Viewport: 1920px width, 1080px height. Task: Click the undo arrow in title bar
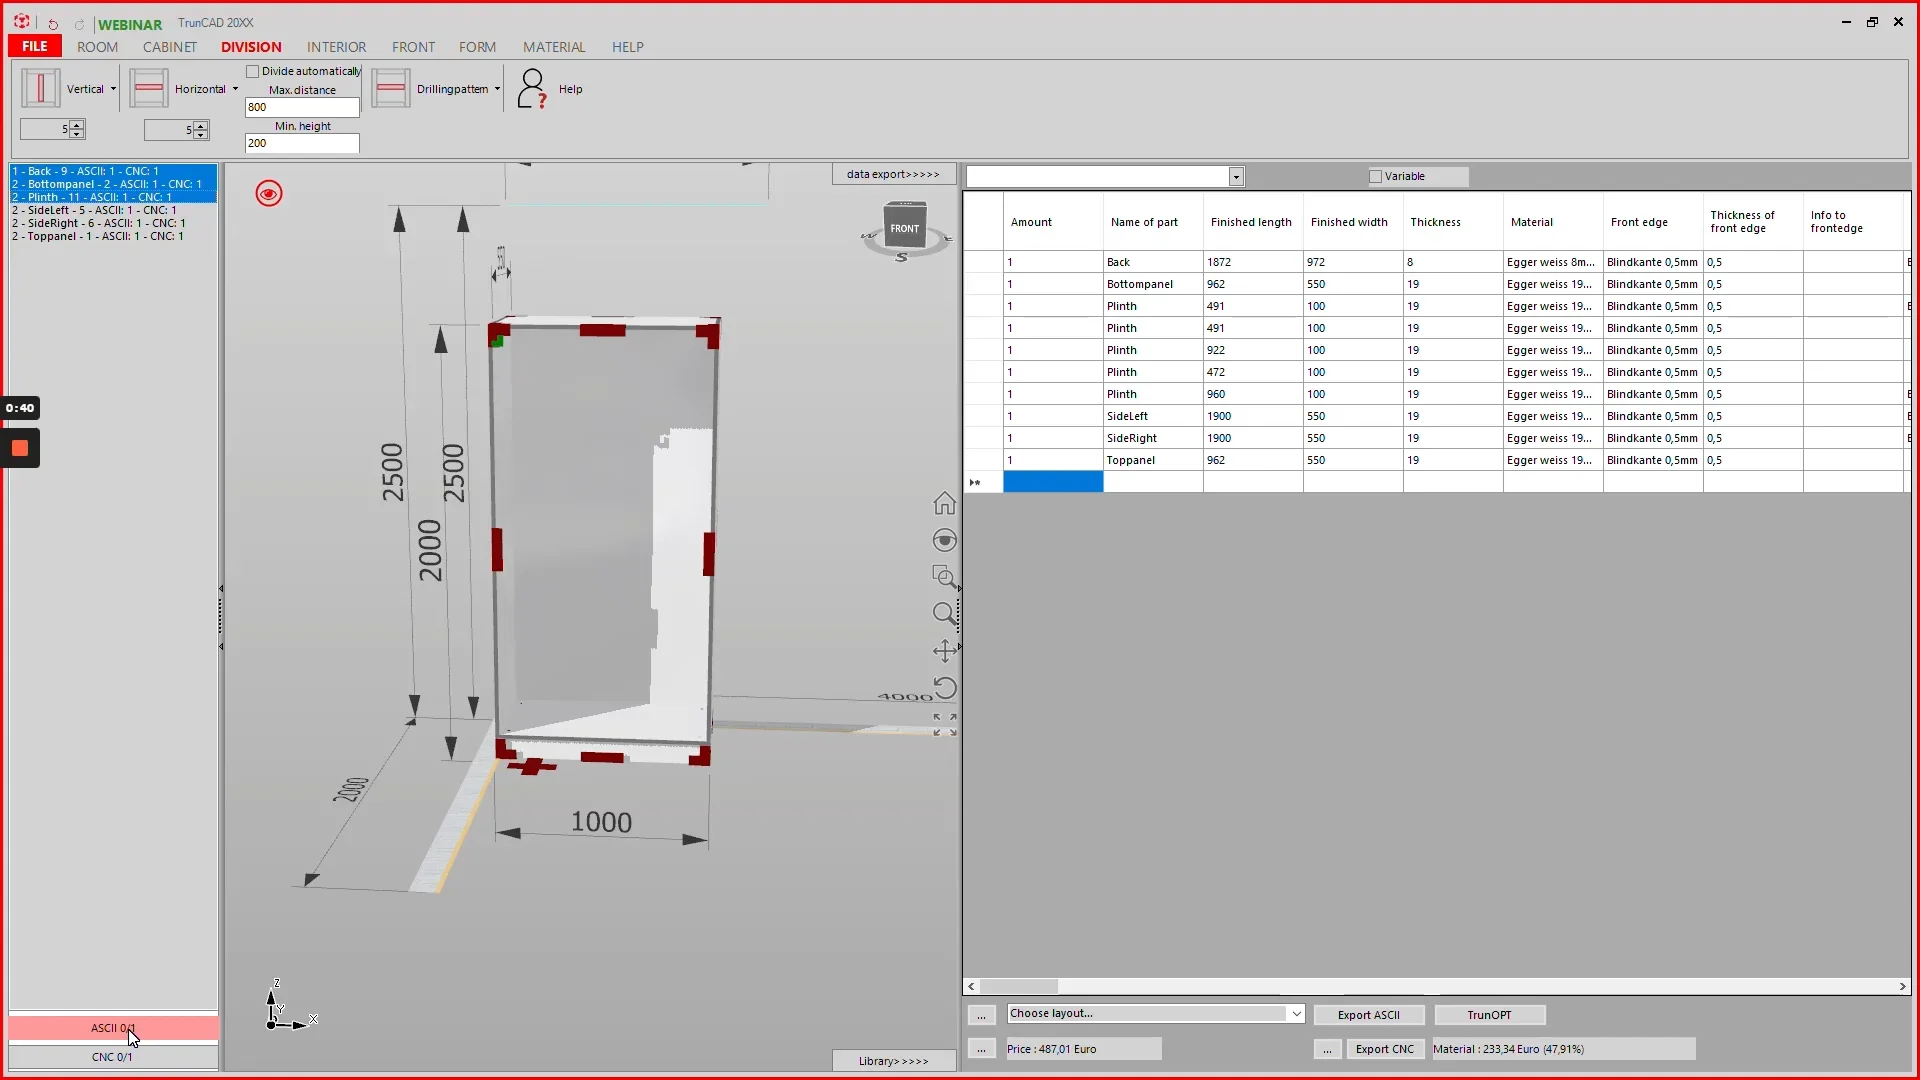[53, 24]
